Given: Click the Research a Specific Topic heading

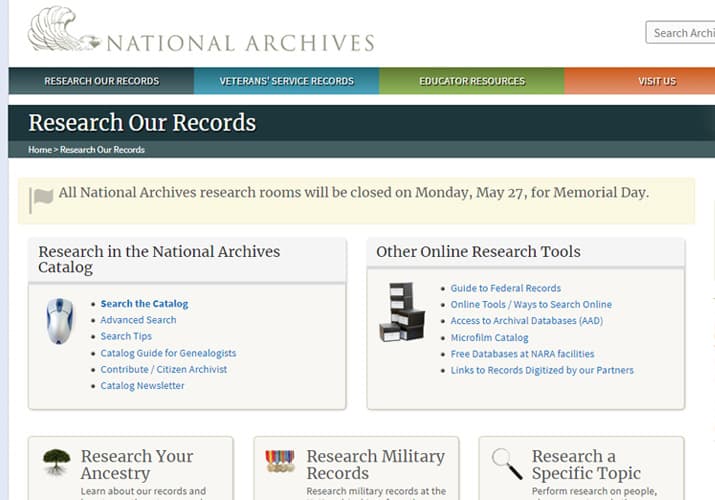Looking at the screenshot, I should pos(586,464).
